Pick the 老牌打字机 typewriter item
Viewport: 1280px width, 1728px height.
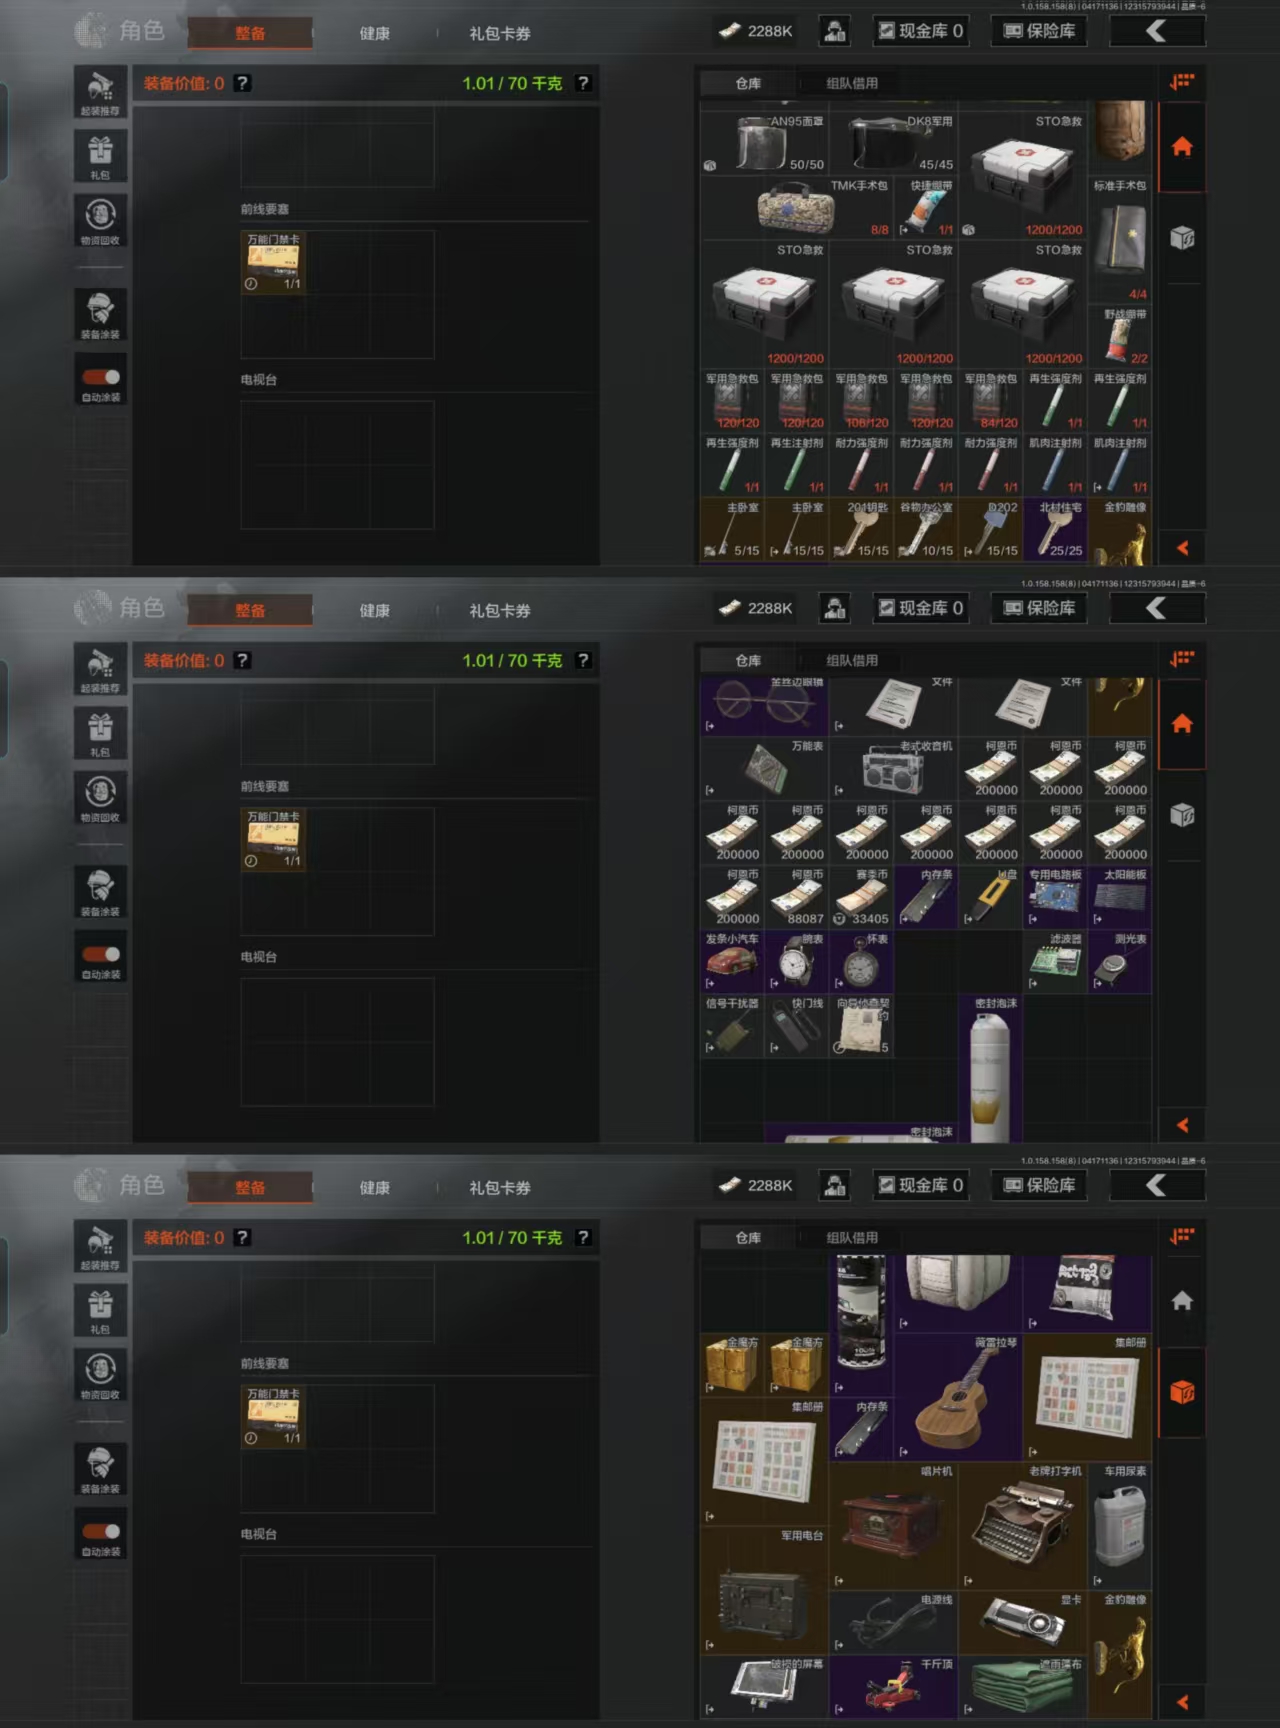point(1022,1526)
